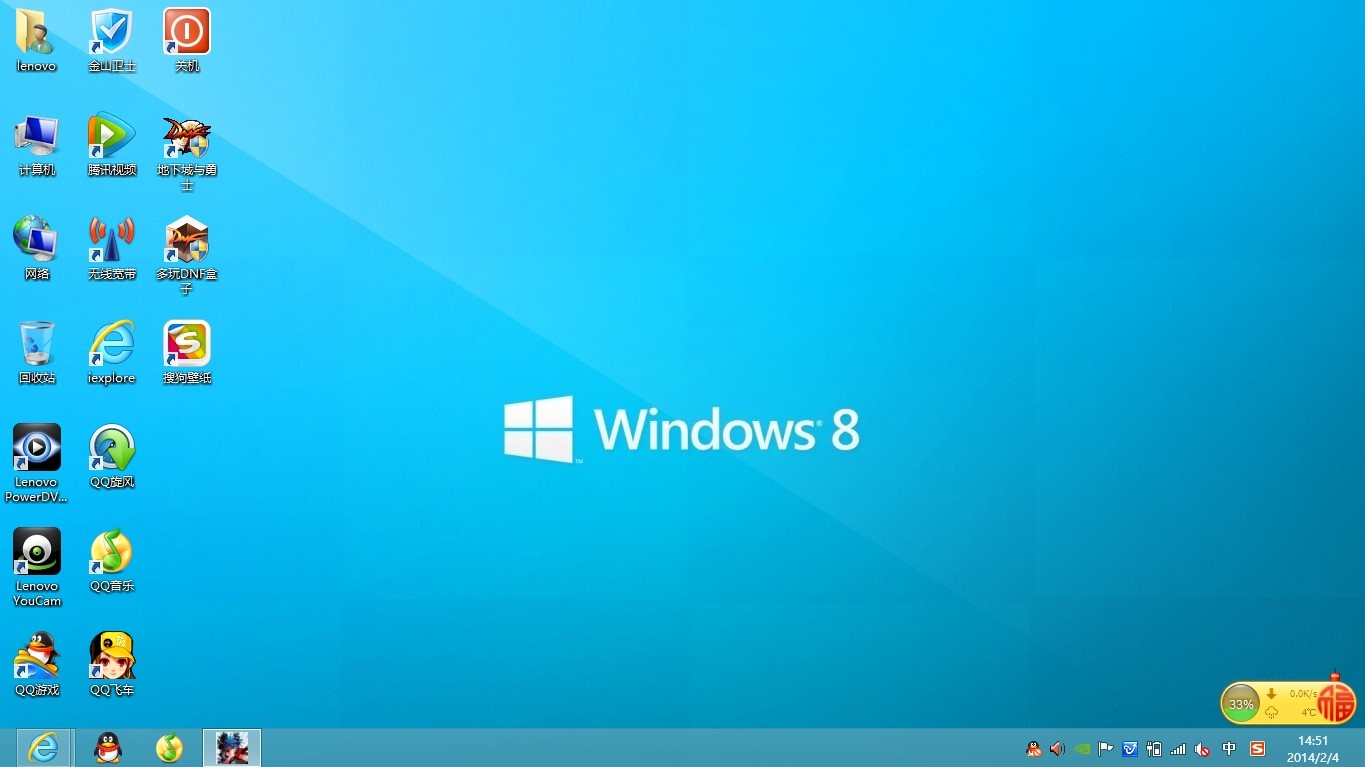This screenshot has height=767, width=1365.
Task: Open the QQ音乐 desktop shortcut
Action: click(x=112, y=560)
